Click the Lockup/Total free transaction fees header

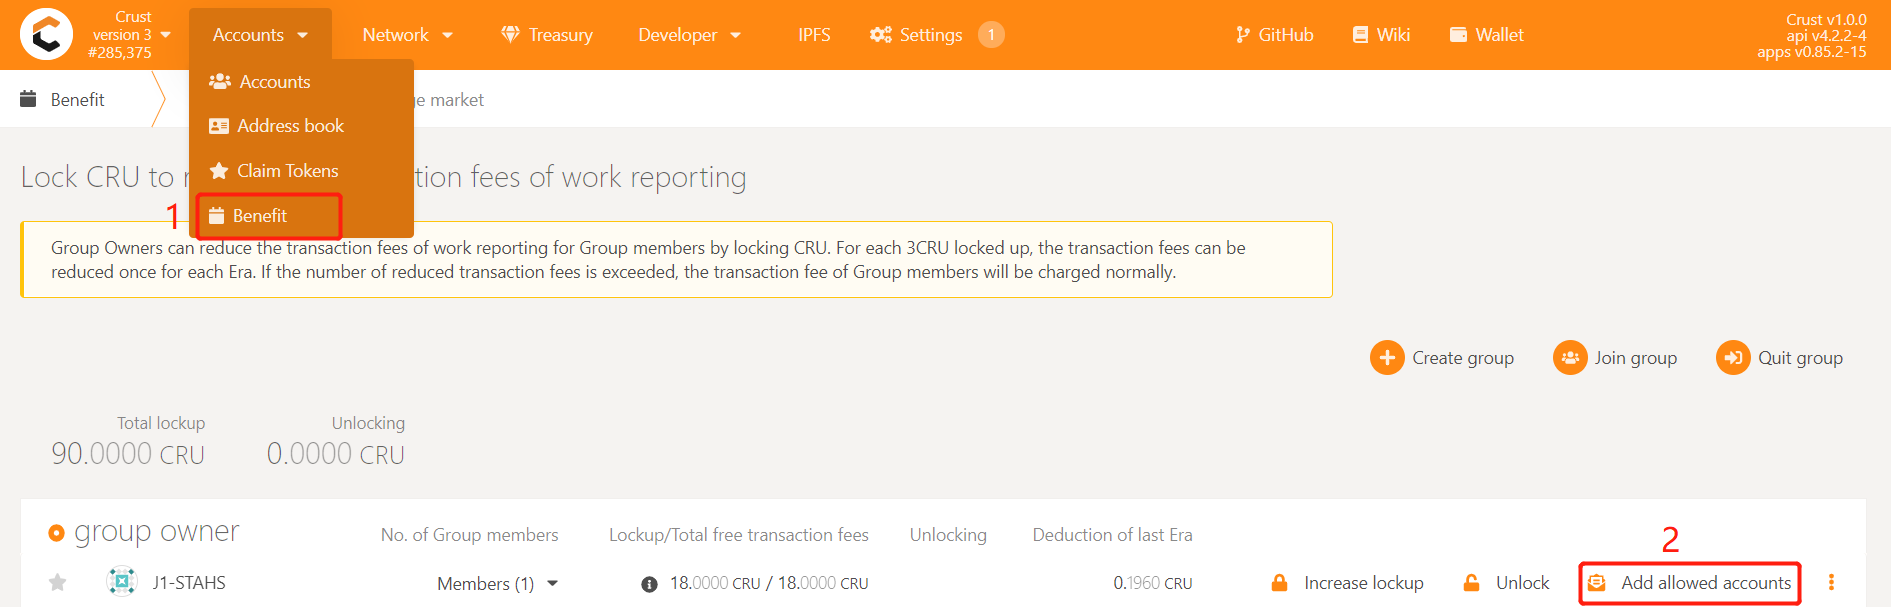[739, 535]
